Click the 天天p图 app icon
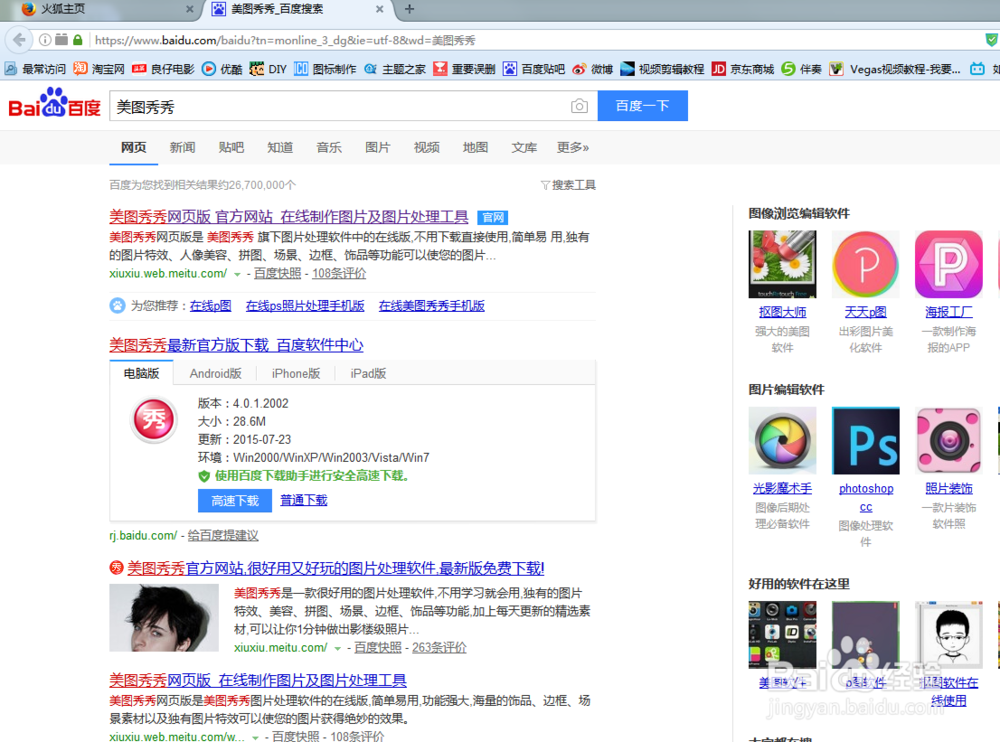The image size is (1000, 742). pyautogui.click(x=865, y=264)
